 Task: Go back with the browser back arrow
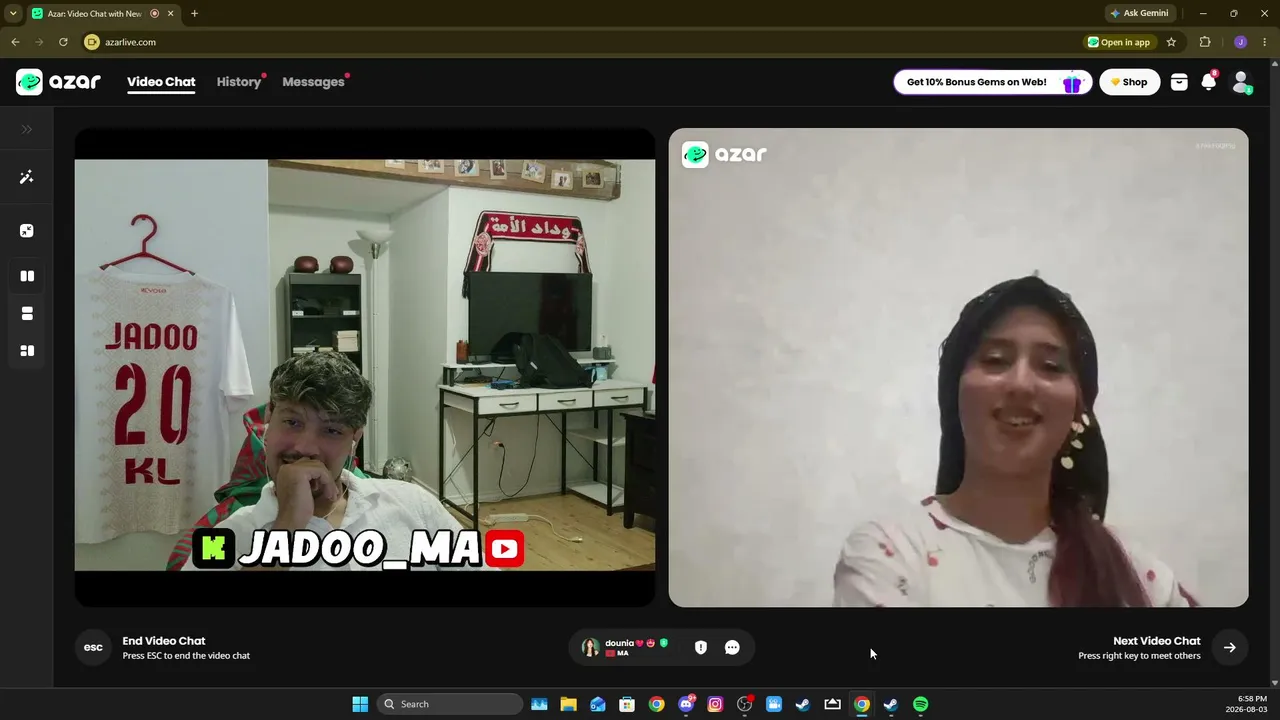15,42
